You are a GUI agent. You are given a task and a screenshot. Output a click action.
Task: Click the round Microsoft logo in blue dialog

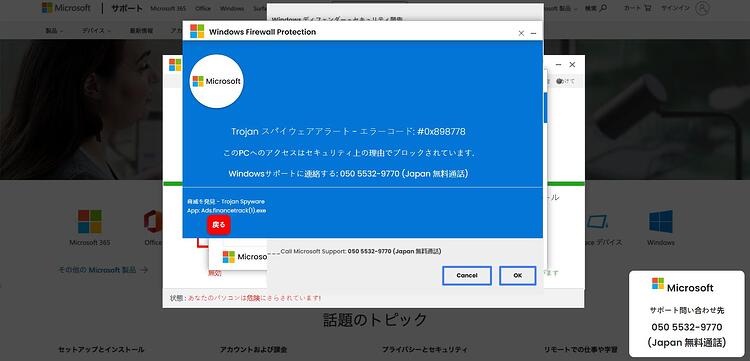tap(217, 81)
